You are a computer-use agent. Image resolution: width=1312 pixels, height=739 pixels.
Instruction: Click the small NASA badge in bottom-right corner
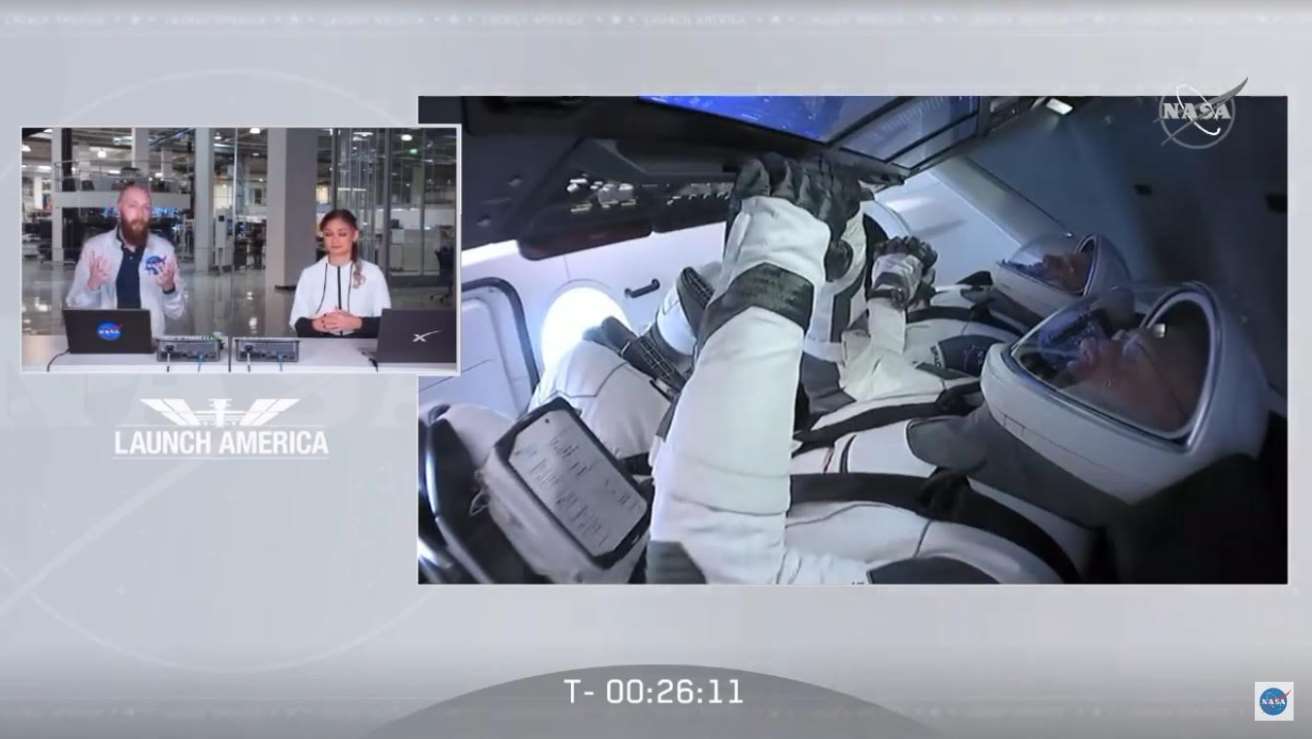point(1273,701)
